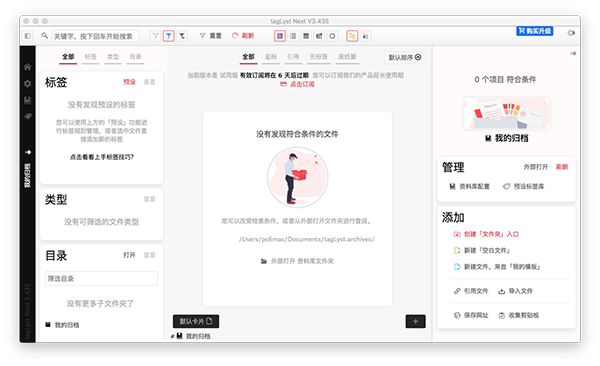Image resolution: width=600 pixels, height=366 pixels.
Task: Click 新建文件，来自「我的模板」
Action: click(497, 267)
